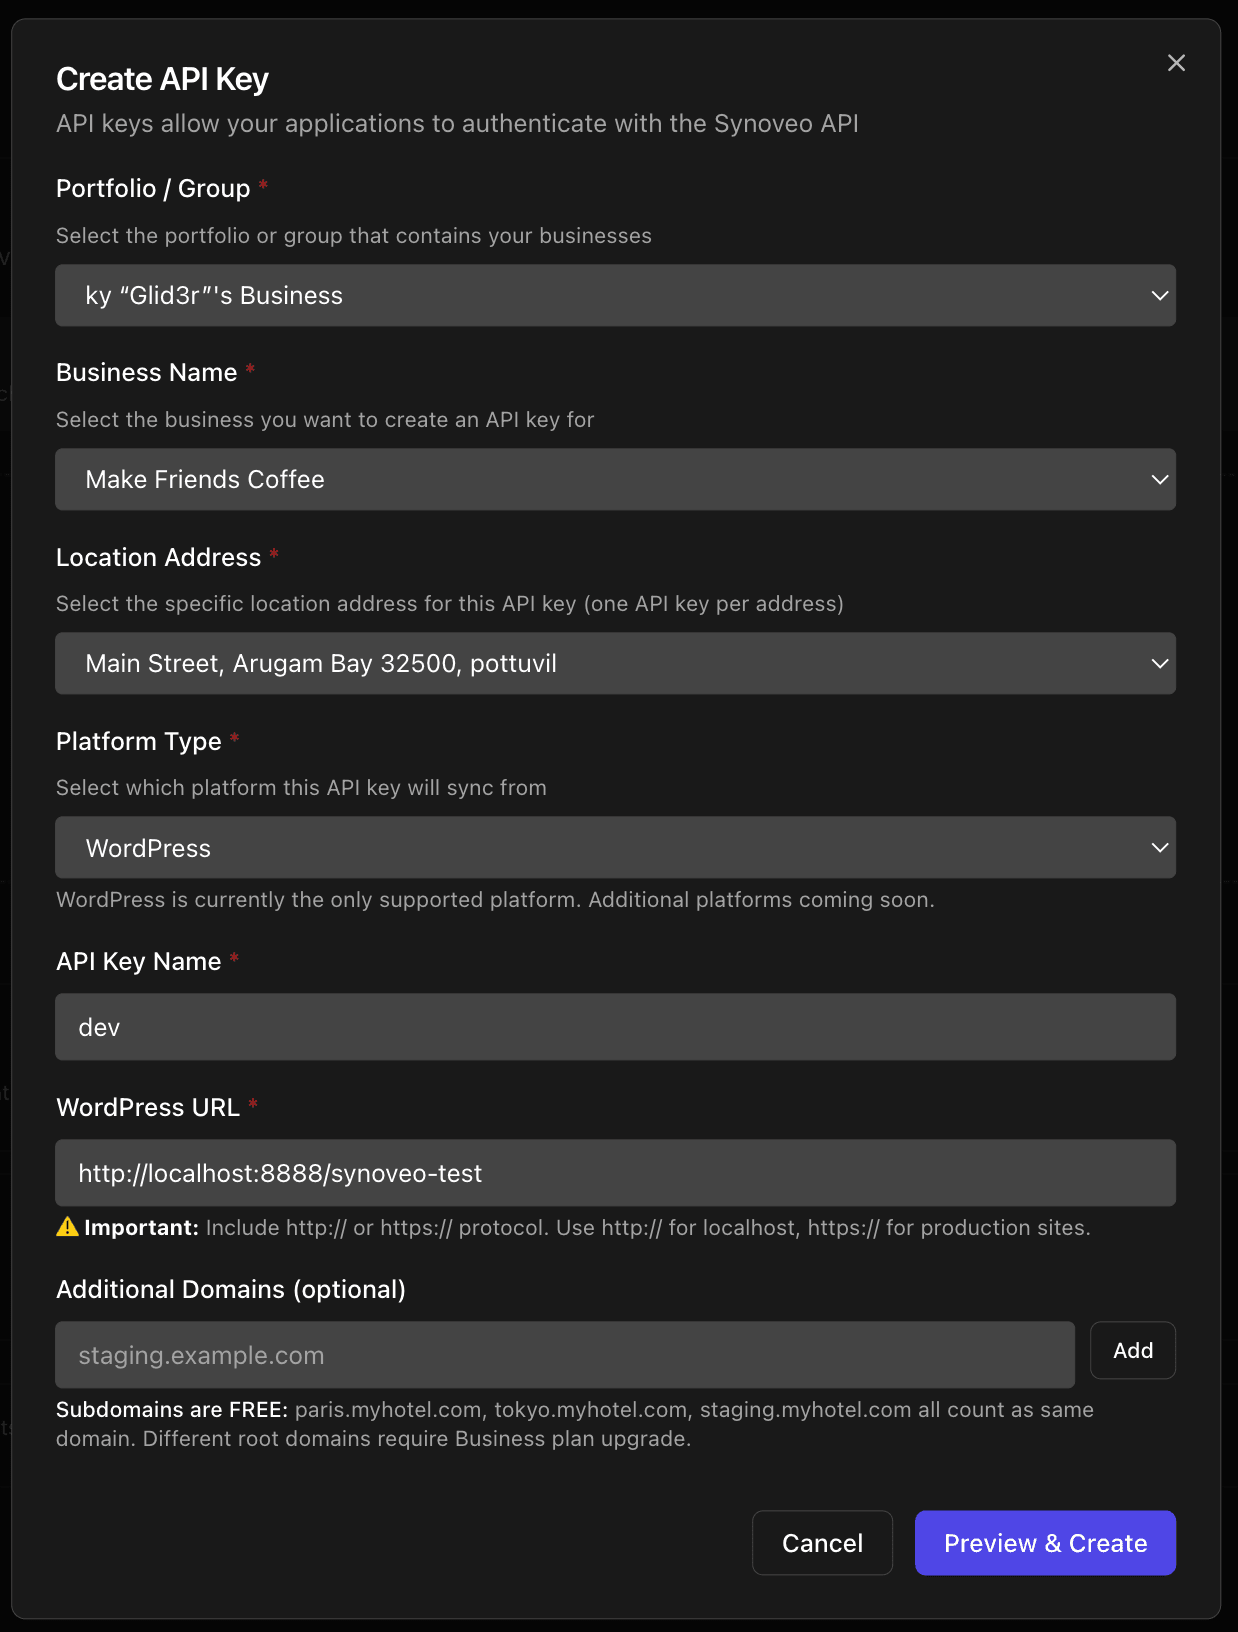Image resolution: width=1238 pixels, height=1632 pixels.
Task: Open the WordPress platform type selector
Action: (x=615, y=847)
